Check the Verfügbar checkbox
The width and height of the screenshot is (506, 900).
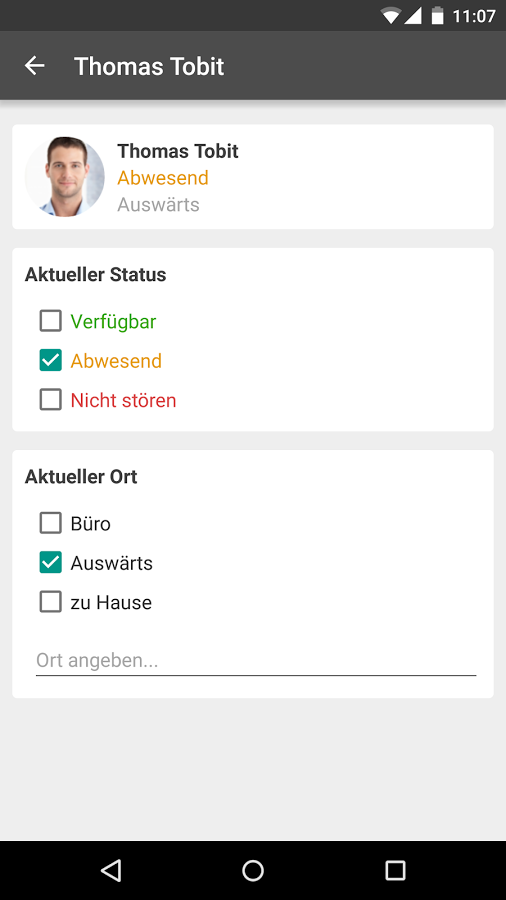click(50, 321)
